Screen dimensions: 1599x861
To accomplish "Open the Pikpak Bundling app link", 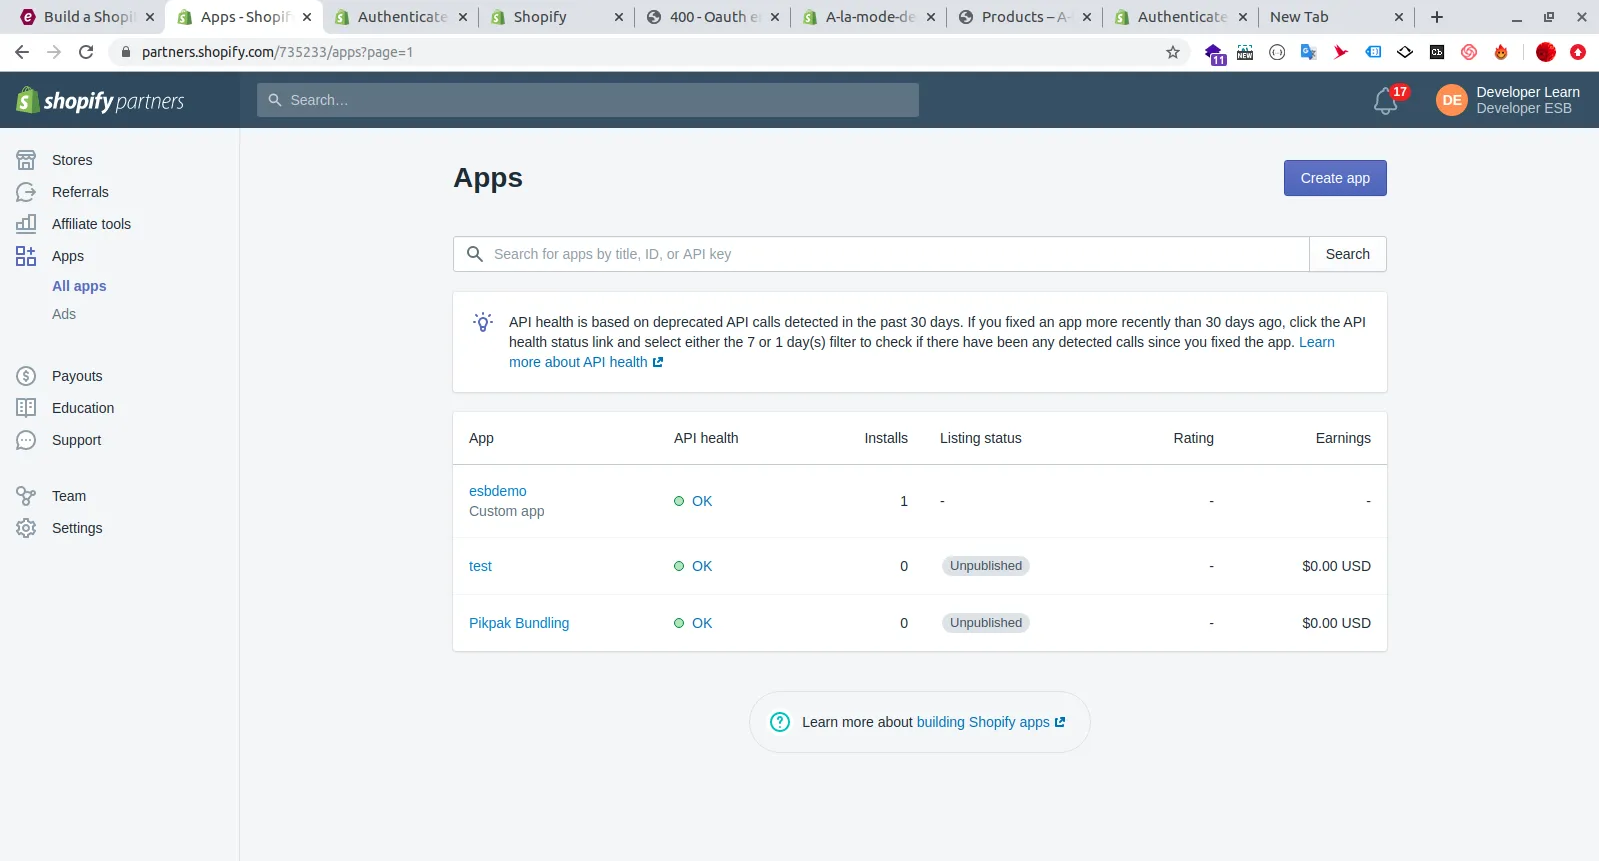I will (x=519, y=623).
